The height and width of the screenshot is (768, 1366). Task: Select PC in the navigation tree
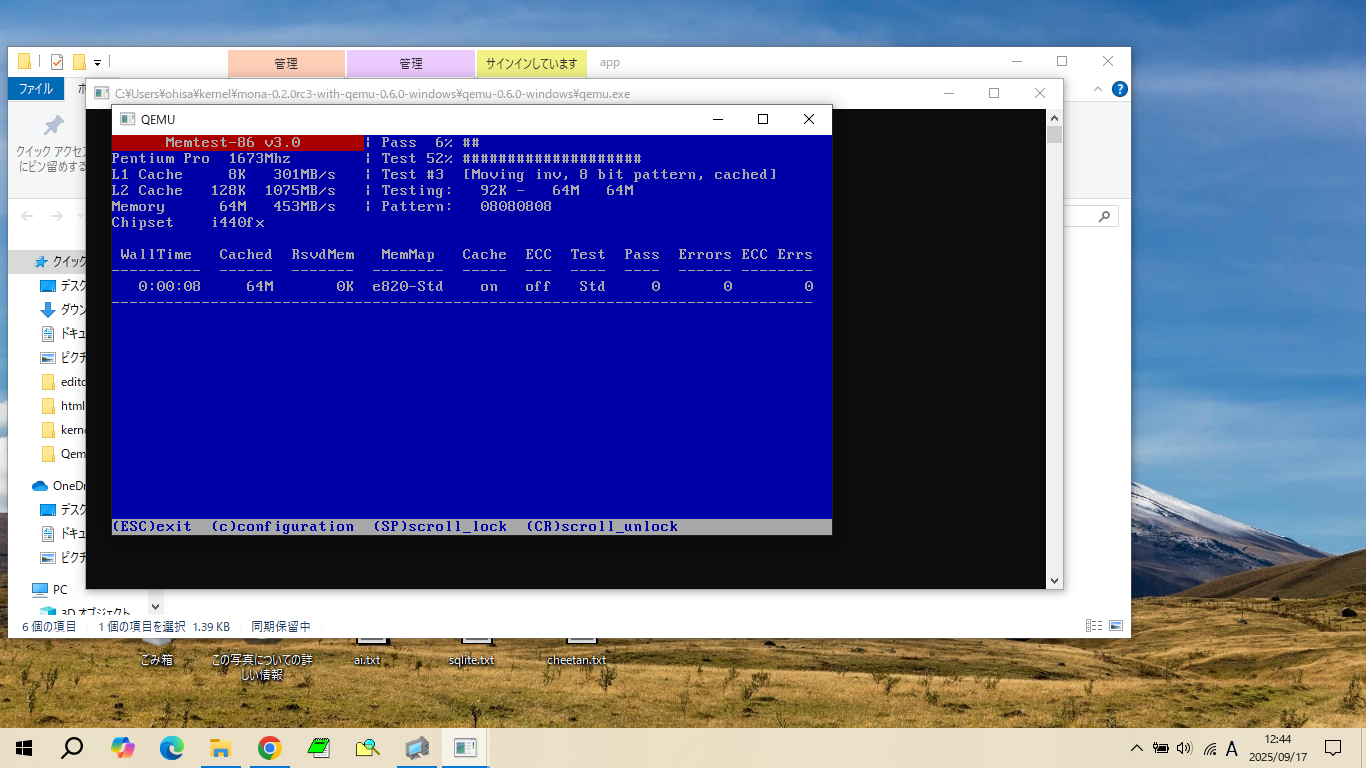tap(50, 590)
